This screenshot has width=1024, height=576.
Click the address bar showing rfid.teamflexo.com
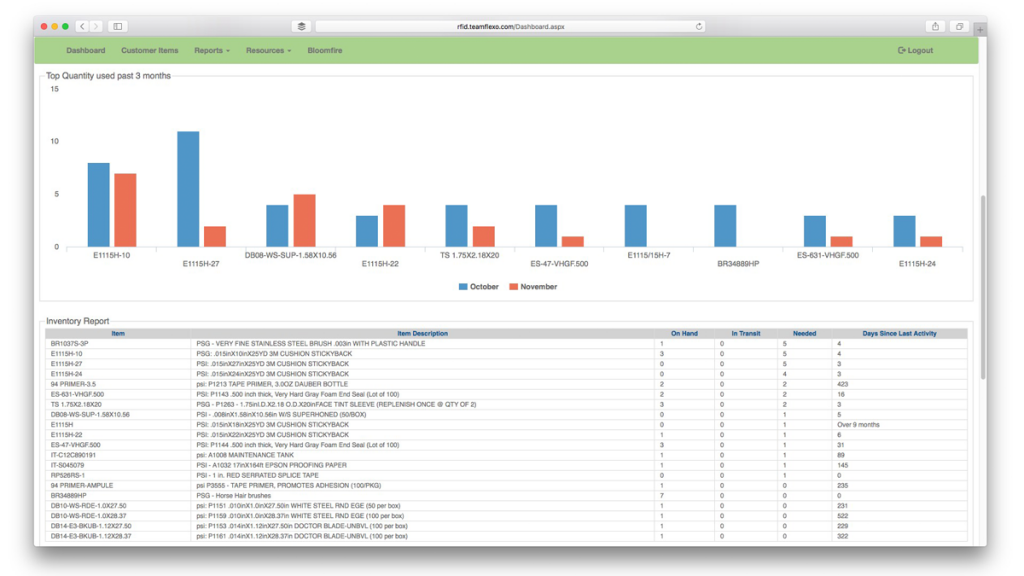[x=510, y=27]
